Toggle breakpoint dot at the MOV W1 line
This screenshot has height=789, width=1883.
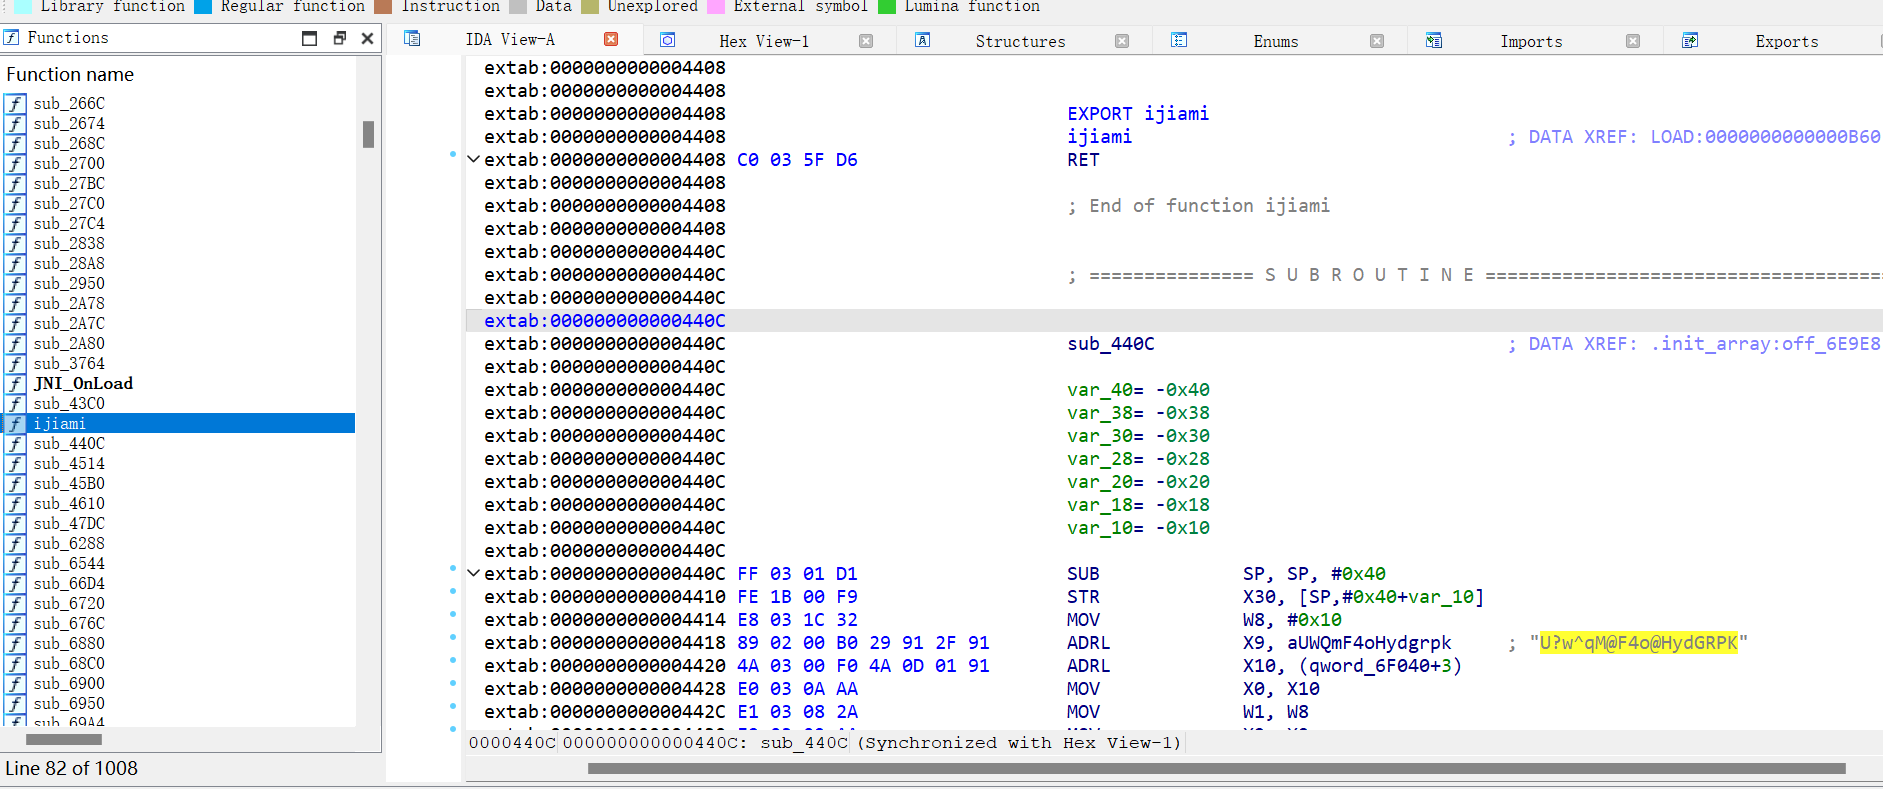[x=453, y=706]
